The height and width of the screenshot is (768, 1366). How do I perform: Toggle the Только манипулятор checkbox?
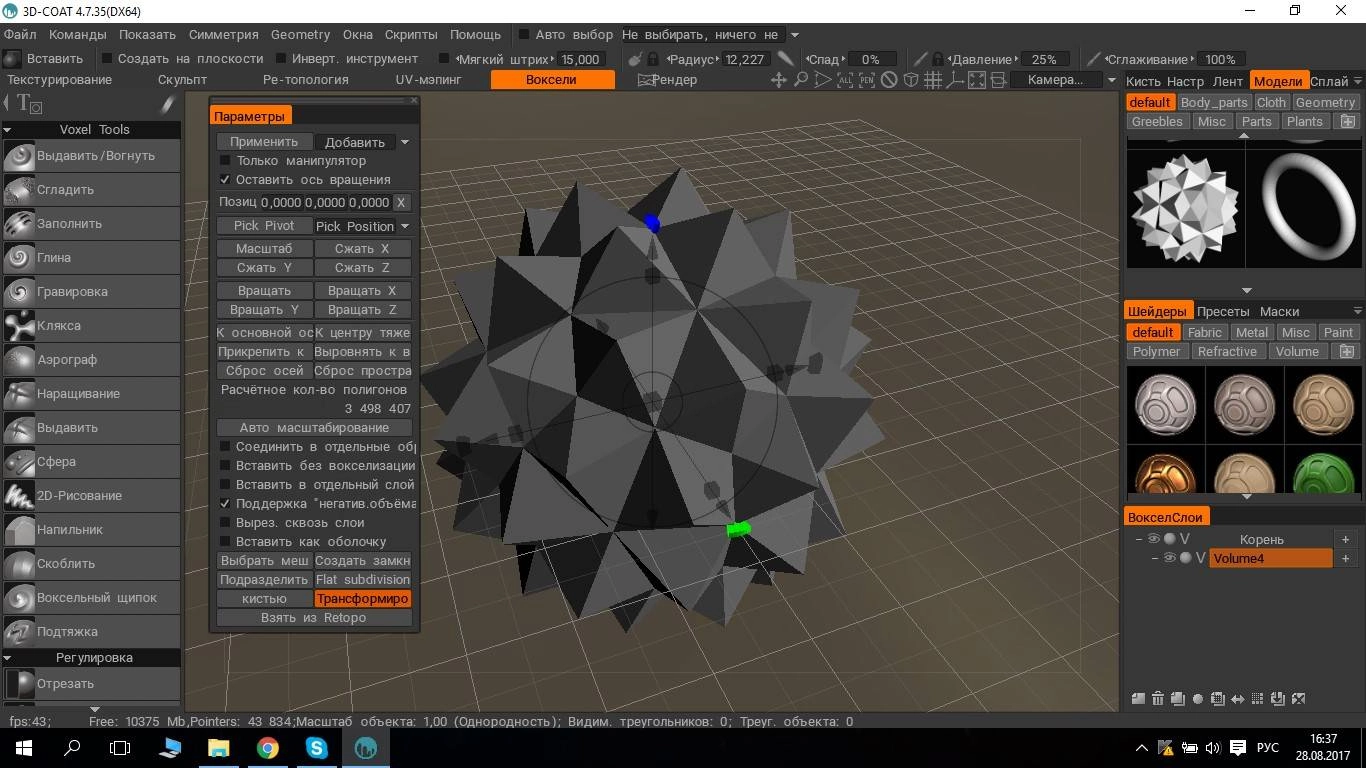point(225,160)
